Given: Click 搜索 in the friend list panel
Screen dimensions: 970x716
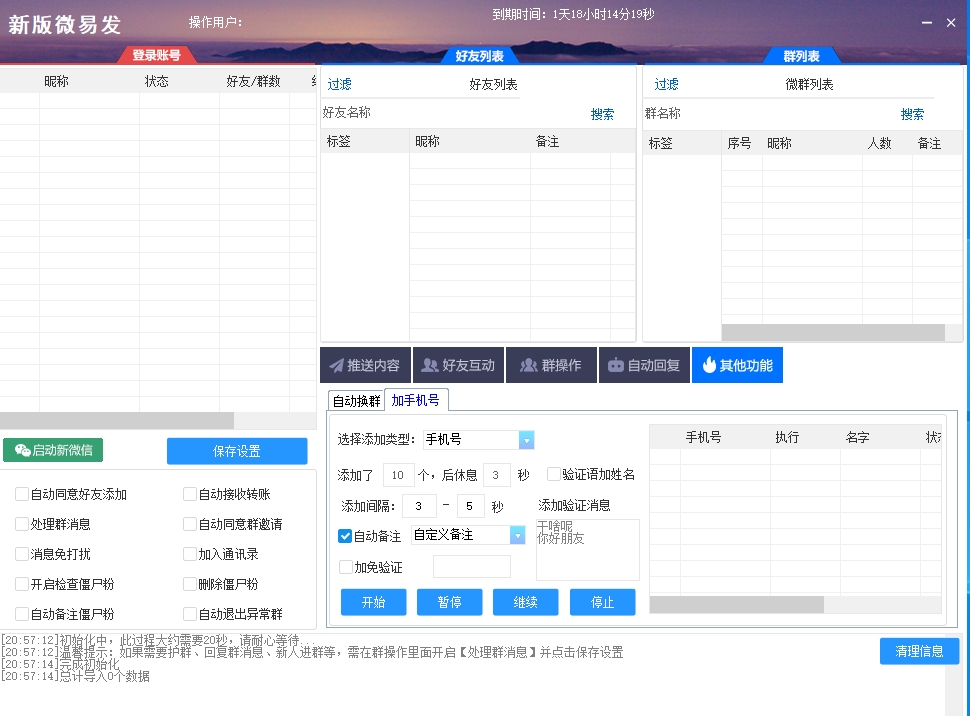Looking at the screenshot, I should [x=603, y=114].
